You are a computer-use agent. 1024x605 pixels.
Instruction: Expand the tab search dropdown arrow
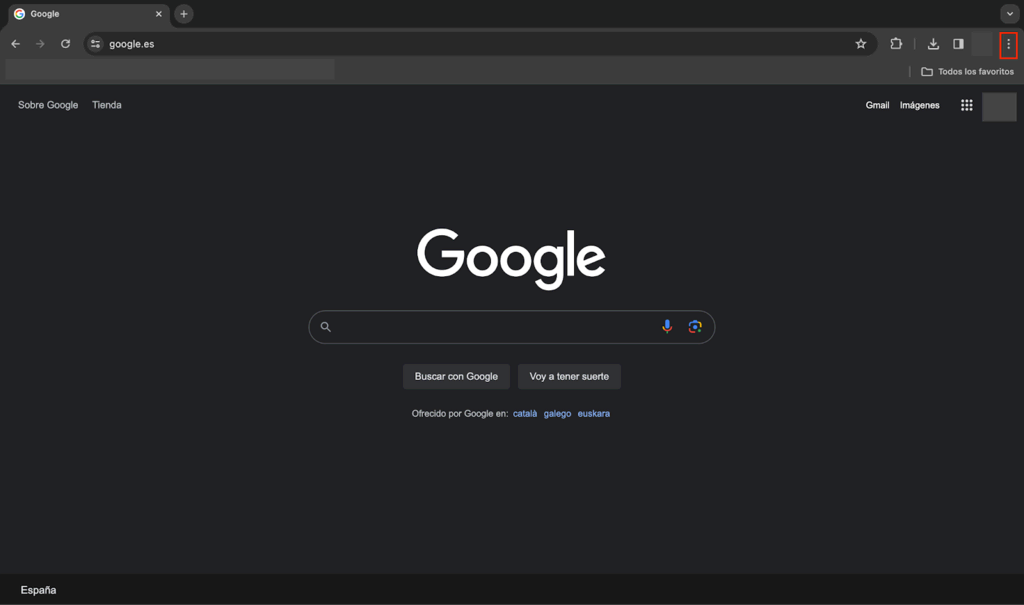[x=1010, y=14]
